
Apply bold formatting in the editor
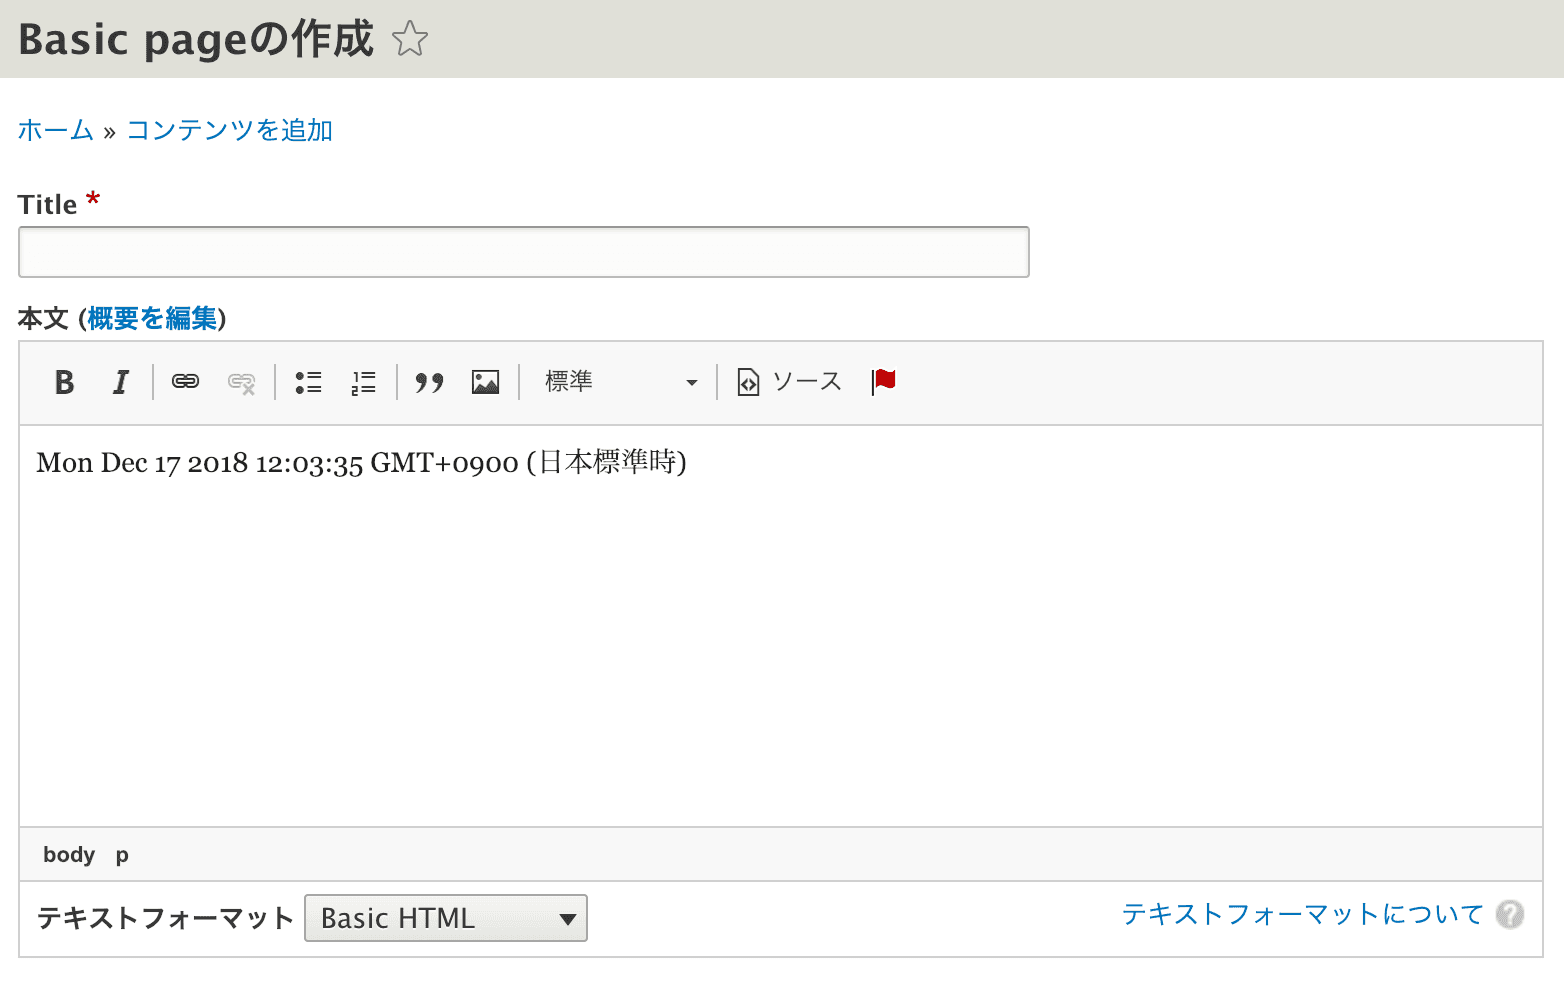[x=64, y=381]
